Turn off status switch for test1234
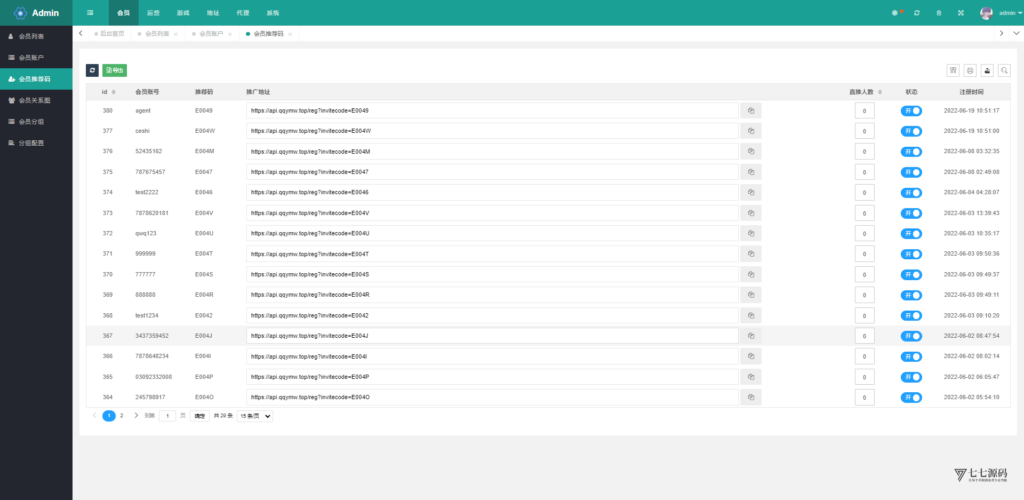The width and height of the screenshot is (1024, 500). pos(911,315)
